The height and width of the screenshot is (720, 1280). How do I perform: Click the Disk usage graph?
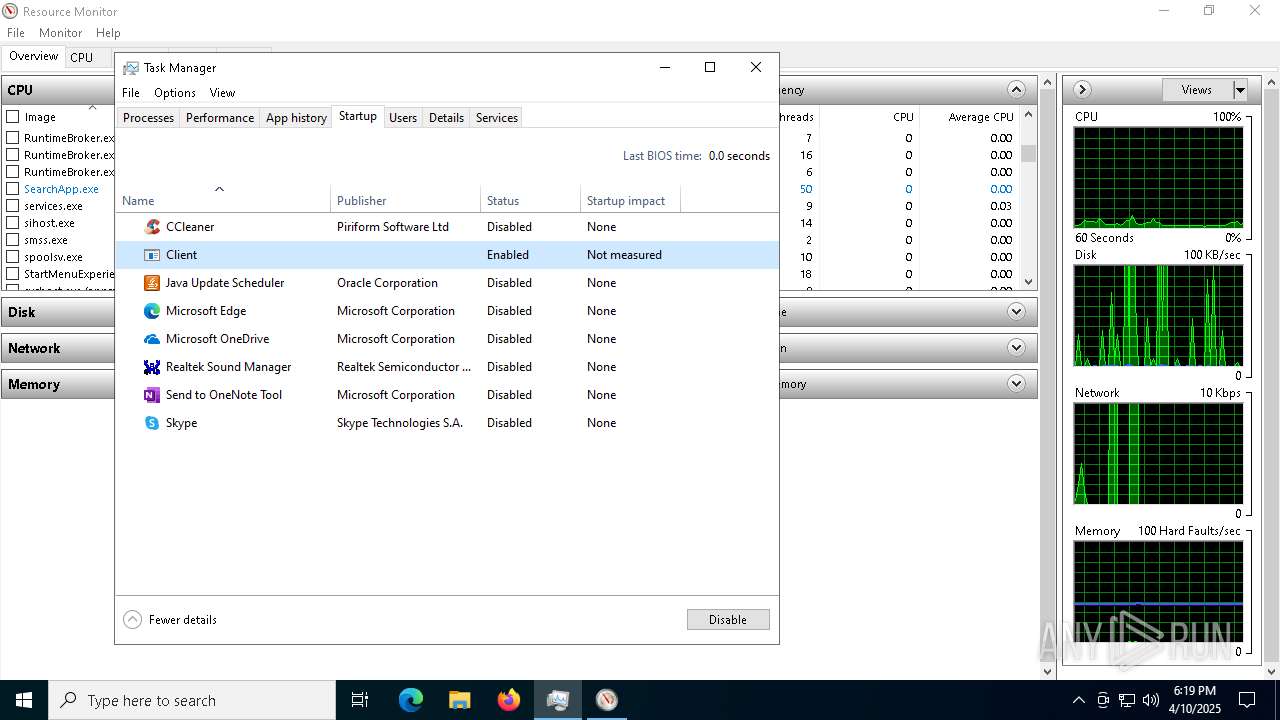tap(1159, 316)
